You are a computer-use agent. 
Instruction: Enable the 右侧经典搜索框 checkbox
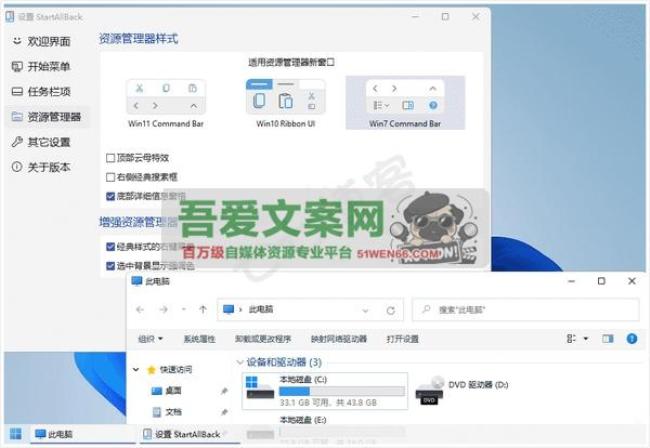pyautogui.click(x=110, y=177)
